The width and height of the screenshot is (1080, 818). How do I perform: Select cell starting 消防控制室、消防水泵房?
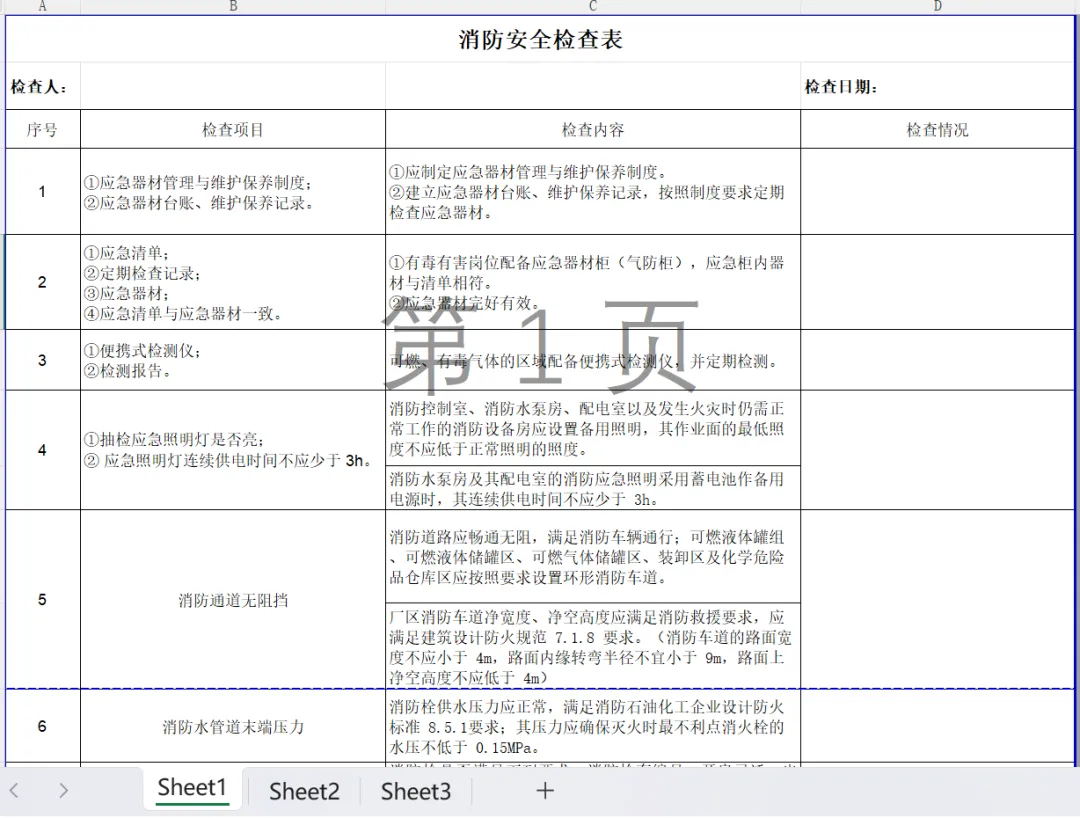593,428
